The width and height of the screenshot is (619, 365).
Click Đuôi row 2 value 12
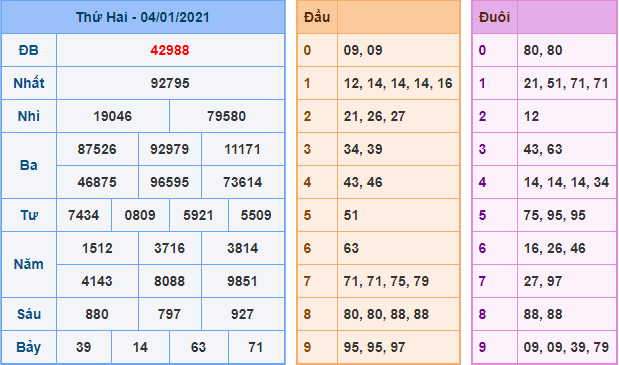[531, 116]
